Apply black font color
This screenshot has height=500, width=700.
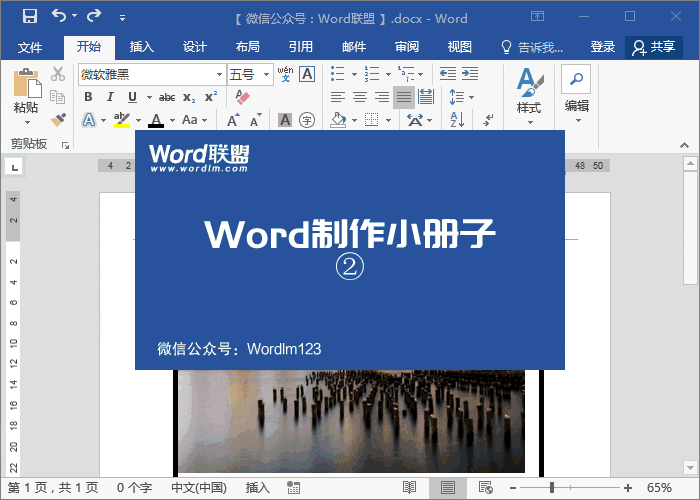[156, 120]
